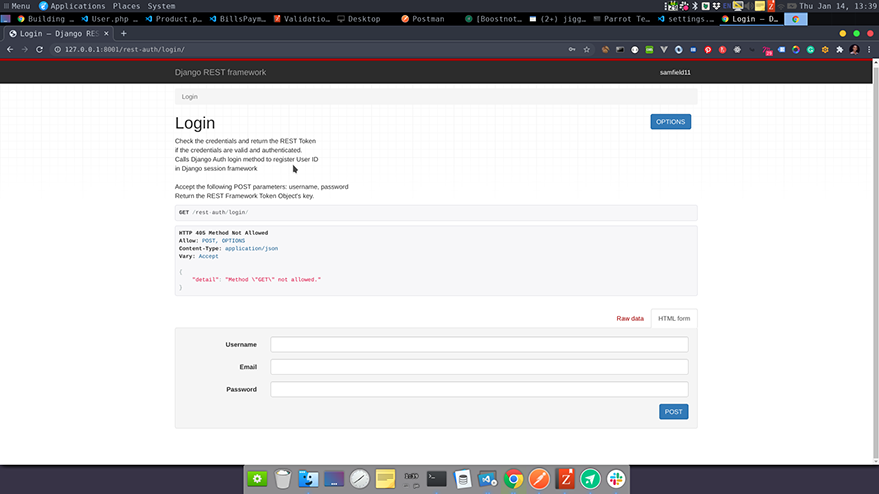This screenshot has width=879, height=494.
Task: Switch to the BillsPaym taskbar window
Action: (x=238, y=19)
